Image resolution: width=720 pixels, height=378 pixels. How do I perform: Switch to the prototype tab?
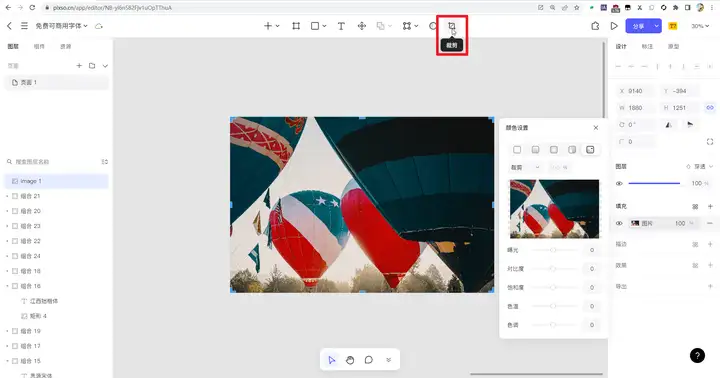pos(673,46)
